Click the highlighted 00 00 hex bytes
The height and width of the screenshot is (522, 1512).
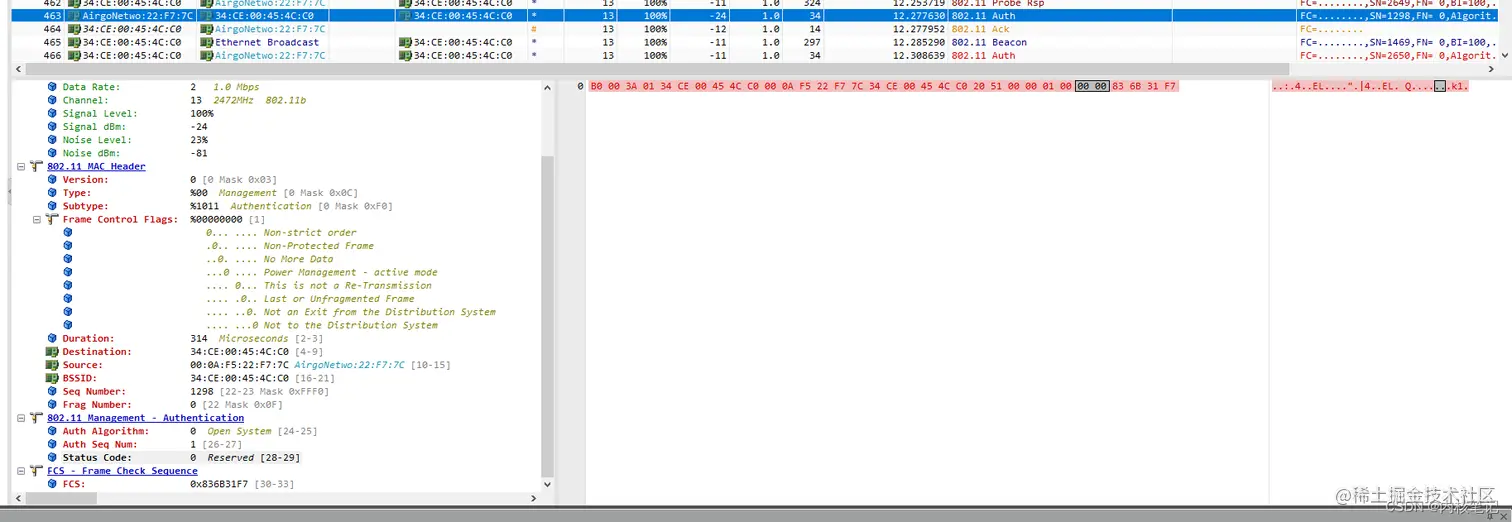coord(1091,87)
